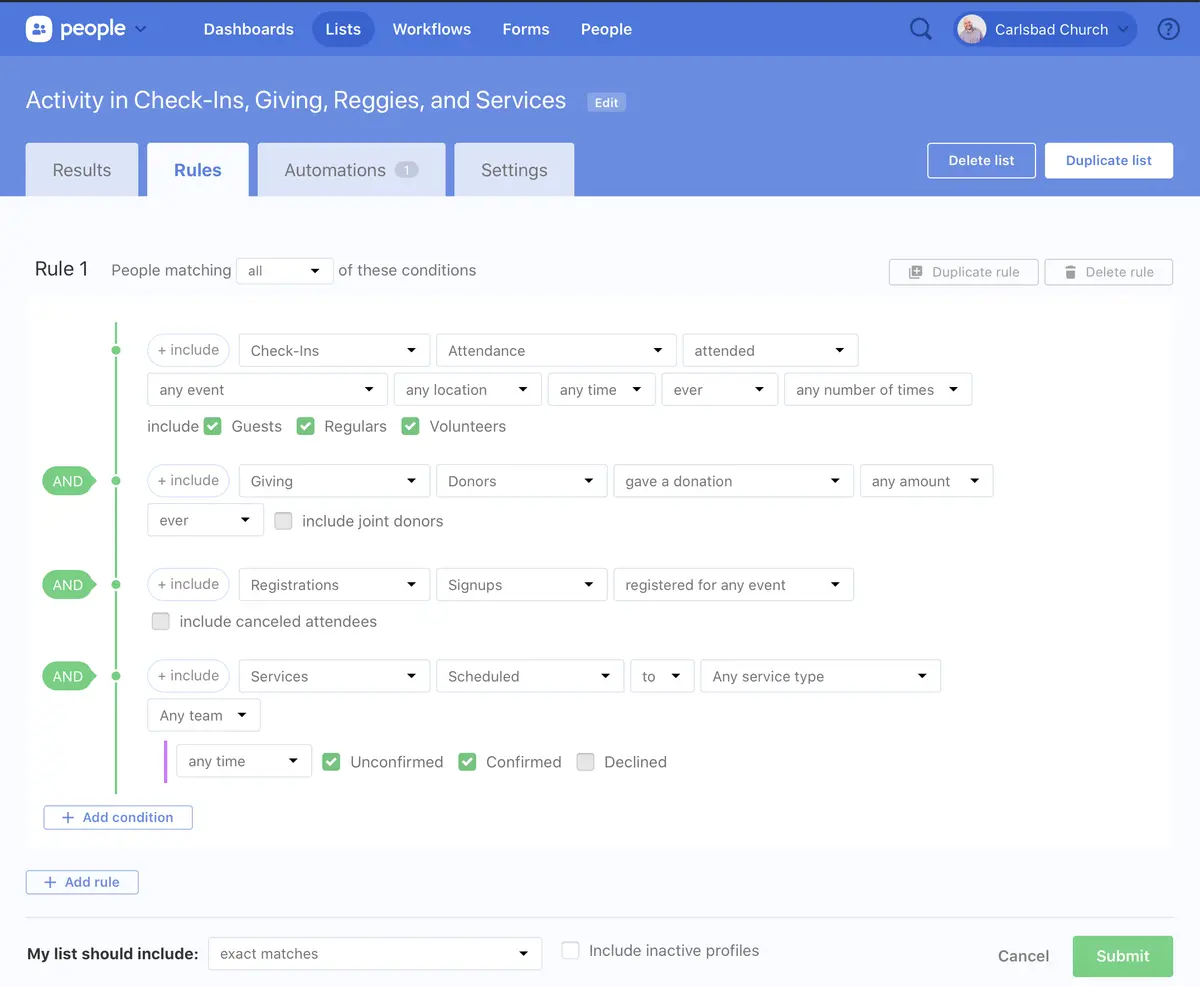This screenshot has width=1200, height=986.
Task: Open the gave a donation dropdown
Action: pos(734,481)
